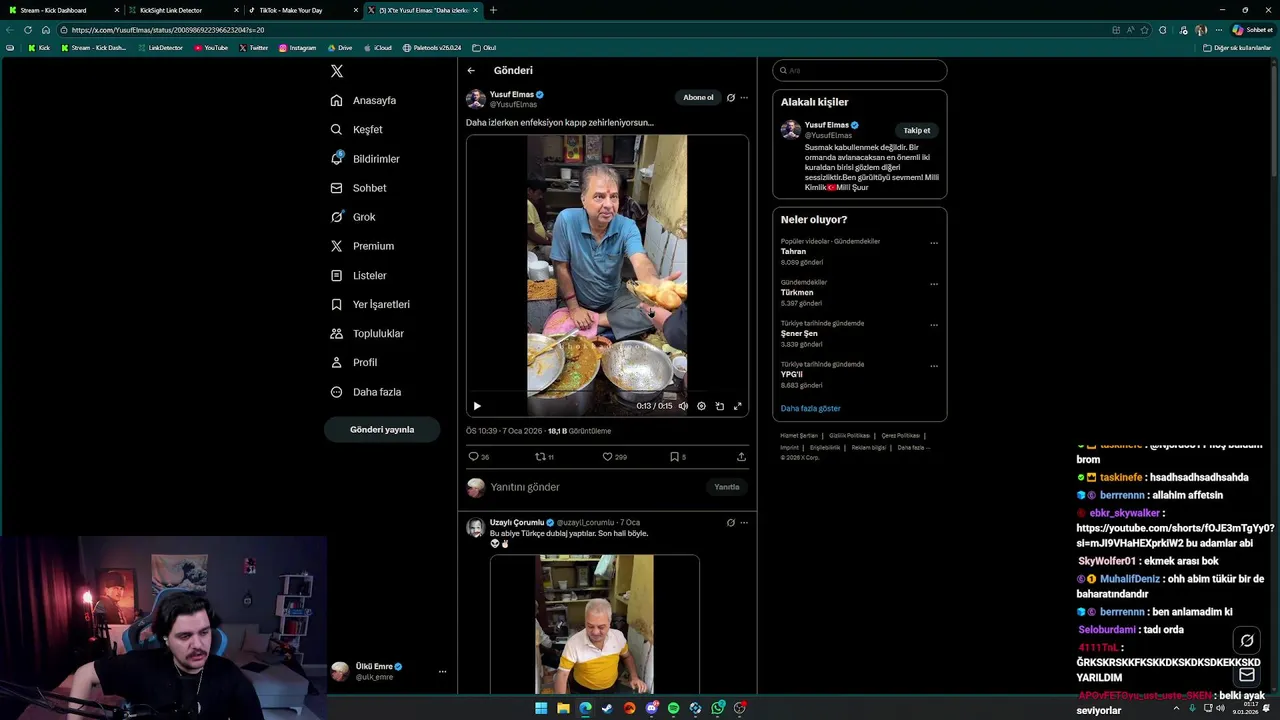Open Bildirimler notifications
The image size is (1280, 720).
coord(365,158)
